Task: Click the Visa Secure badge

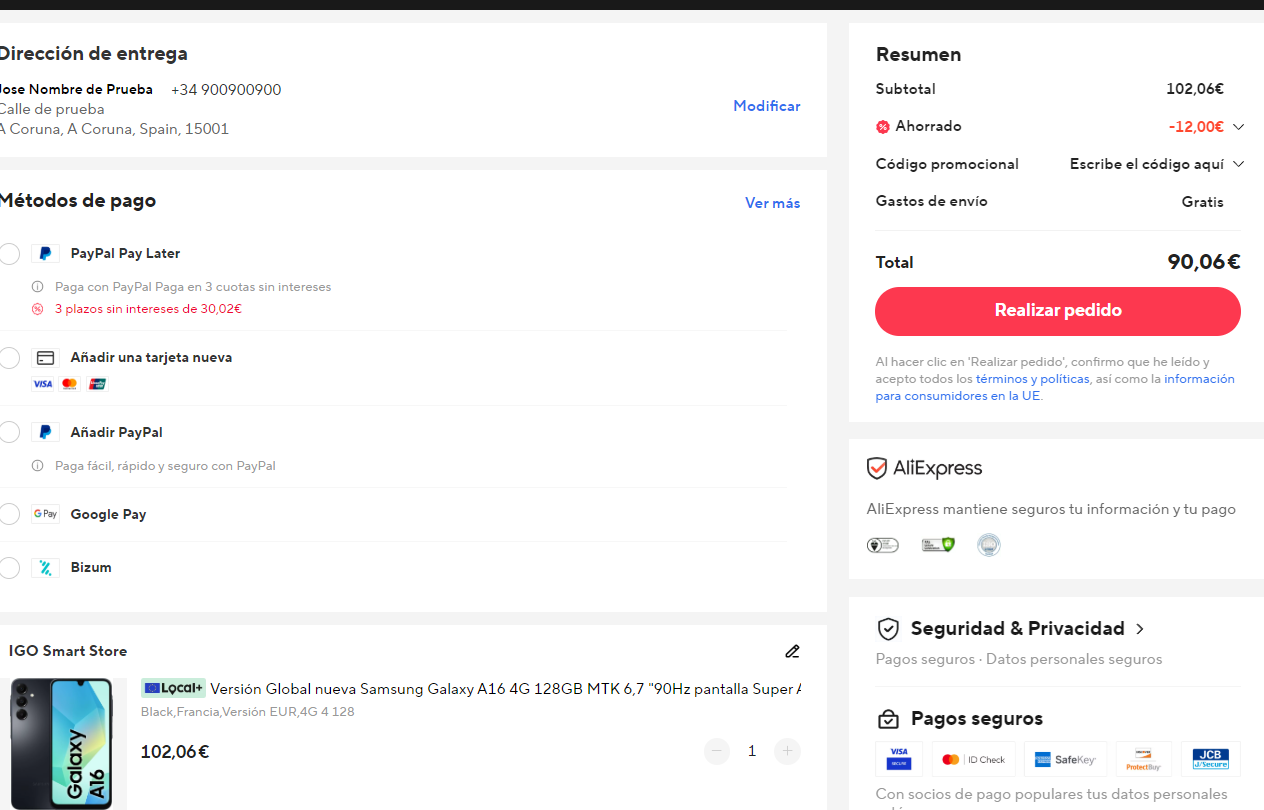Action: point(899,759)
